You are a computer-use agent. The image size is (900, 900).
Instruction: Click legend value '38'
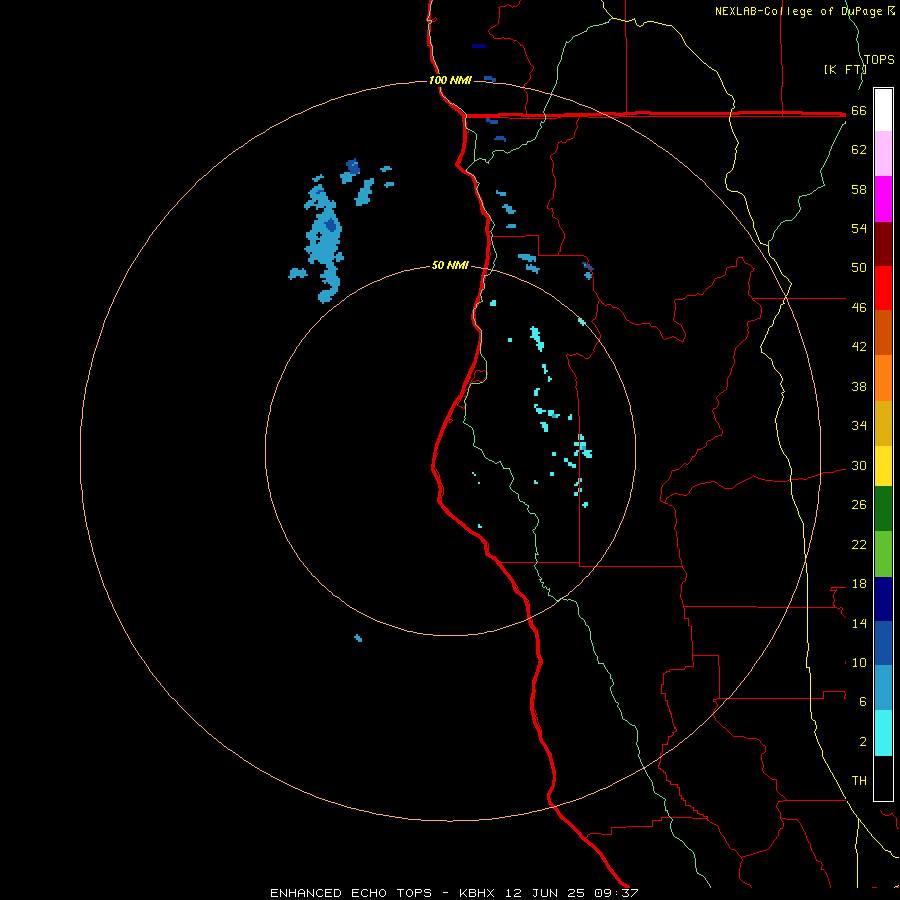[859, 386]
